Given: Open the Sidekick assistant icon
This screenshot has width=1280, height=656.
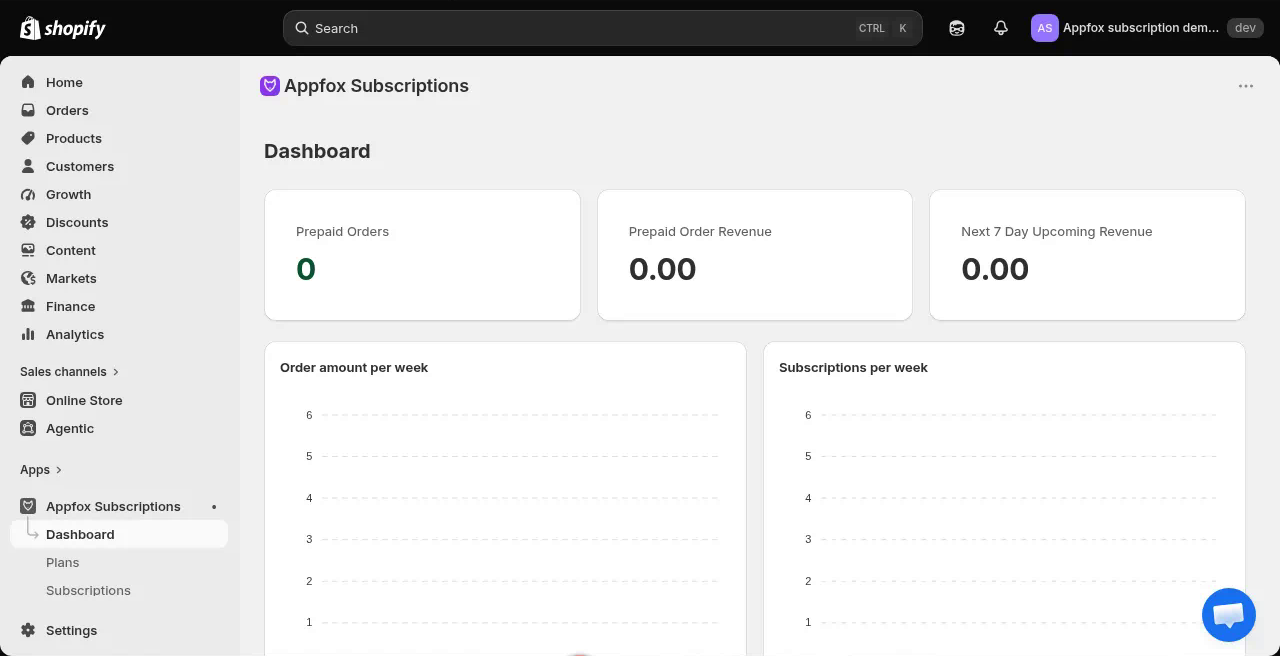Looking at the screenshot, I should pos(957,28).
